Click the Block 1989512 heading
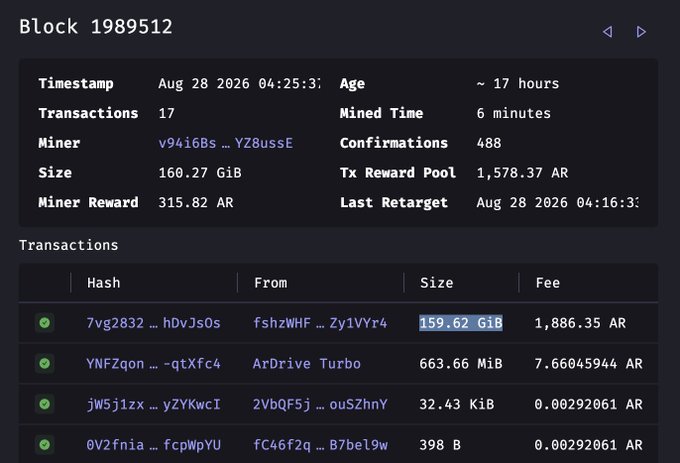 pos(96,26)
